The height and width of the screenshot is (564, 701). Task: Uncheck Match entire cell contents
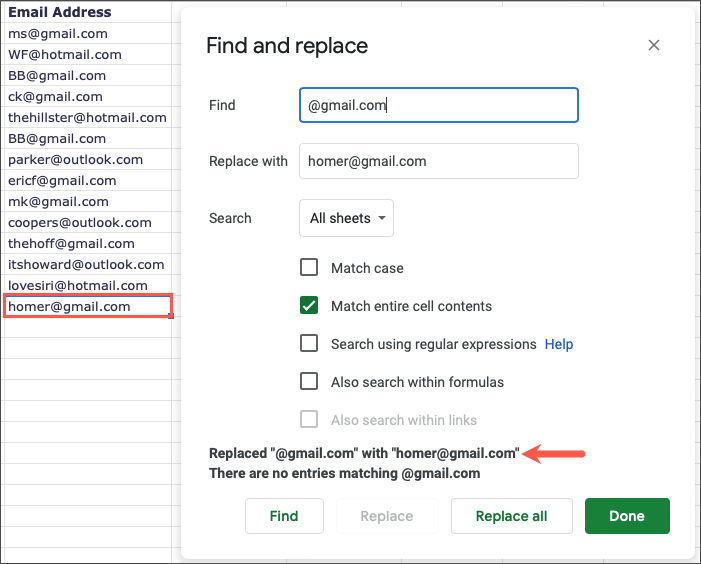310,306
